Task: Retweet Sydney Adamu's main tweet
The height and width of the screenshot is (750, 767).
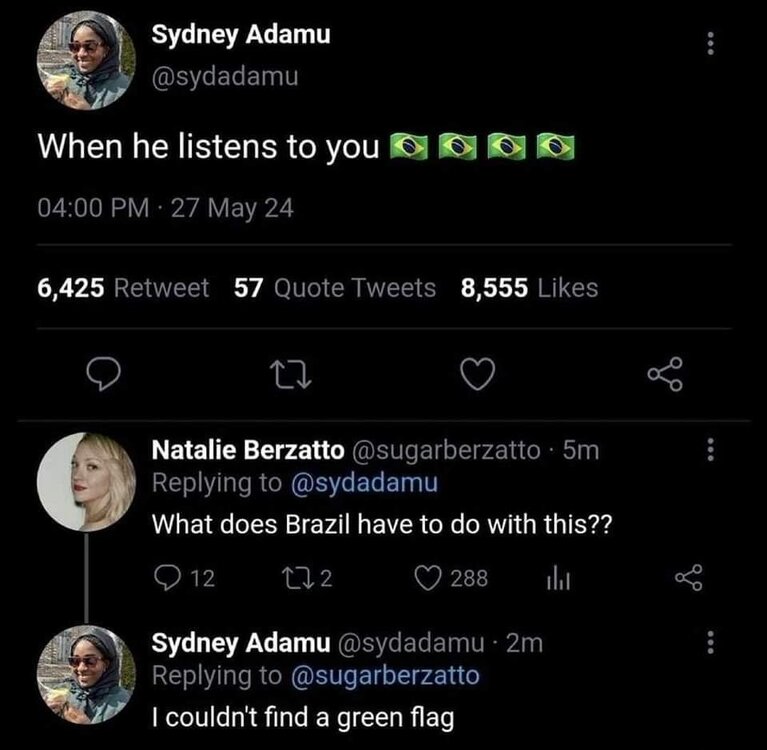Action: 292,374
